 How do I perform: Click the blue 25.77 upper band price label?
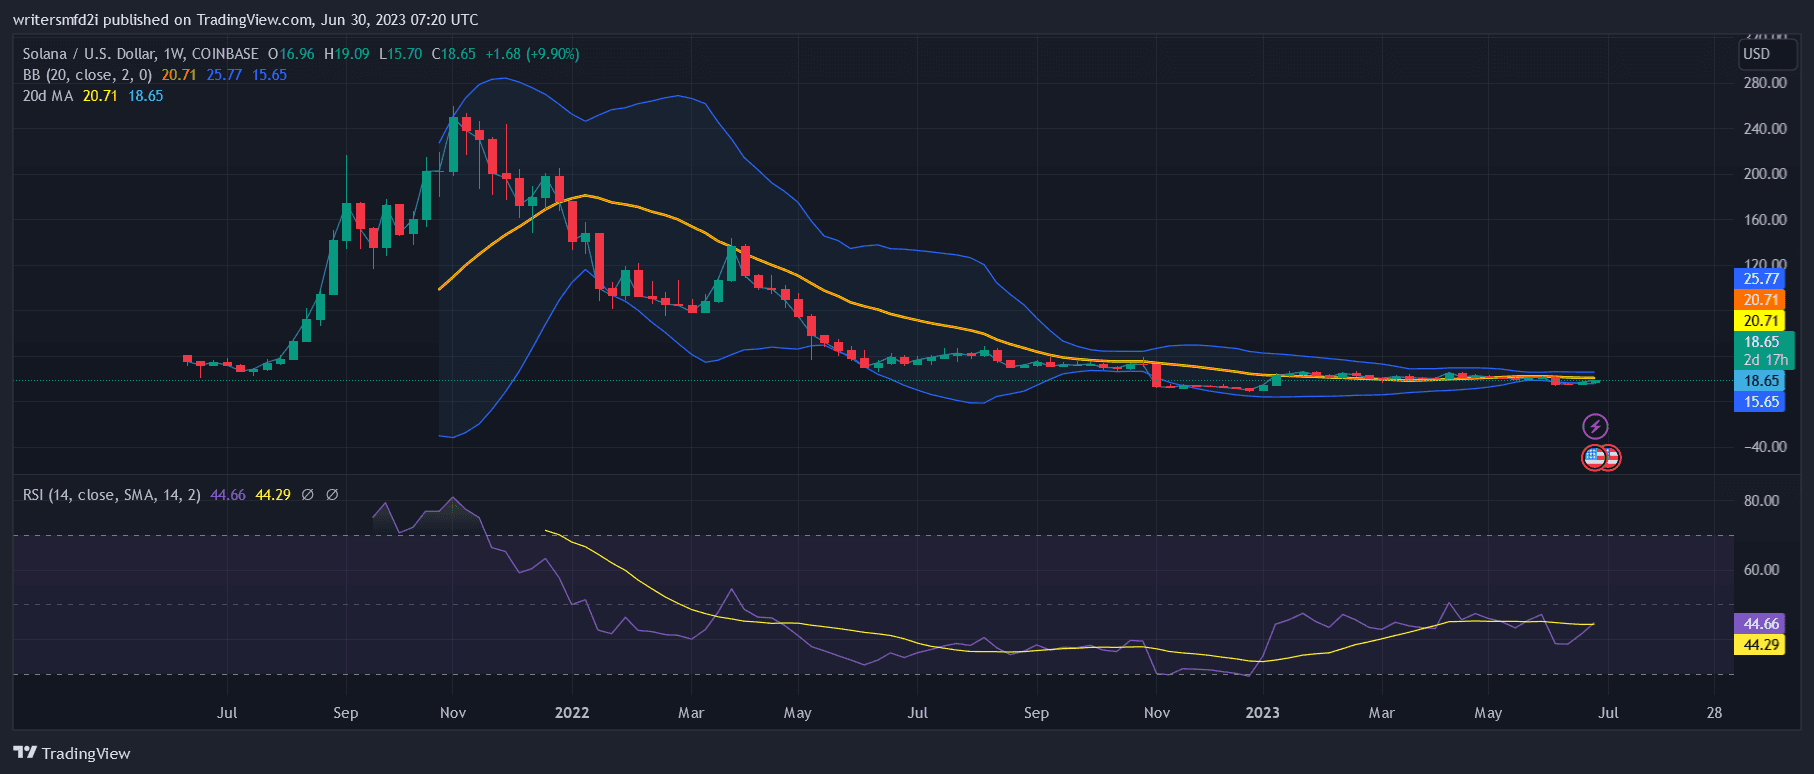(1761, 279)
